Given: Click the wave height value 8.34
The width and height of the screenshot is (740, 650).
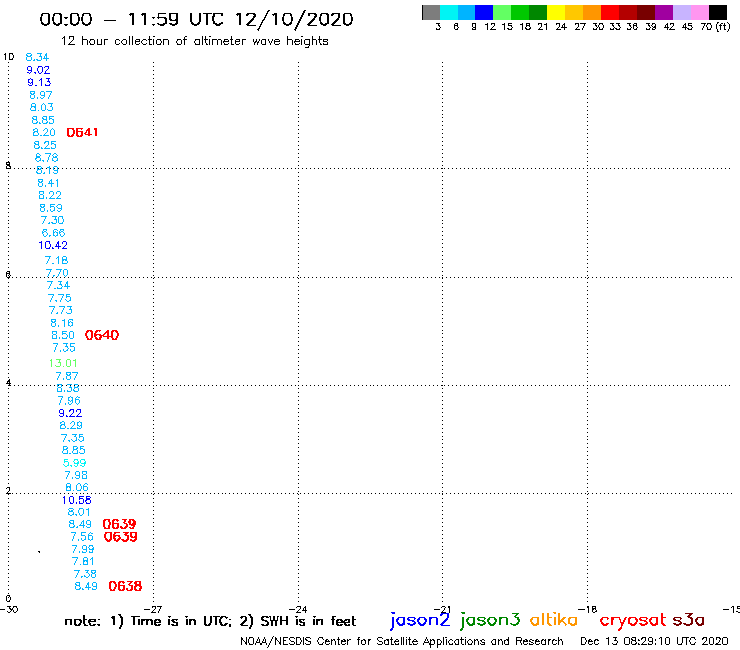Looking at the screenshot, I should pos(37,57).
